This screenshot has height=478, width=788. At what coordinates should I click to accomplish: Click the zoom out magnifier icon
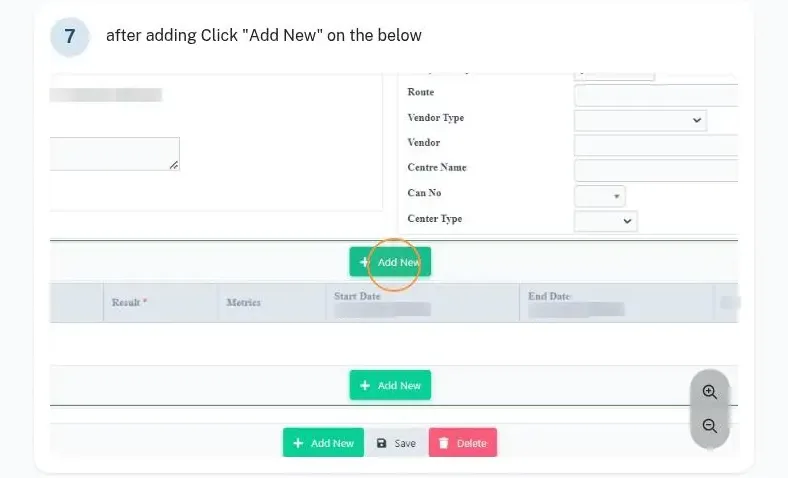pos(710,426)
